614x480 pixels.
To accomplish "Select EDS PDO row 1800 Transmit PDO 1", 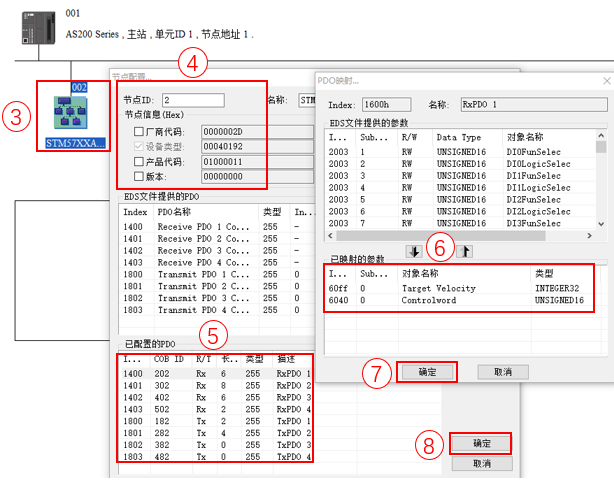I will point(217,274).
